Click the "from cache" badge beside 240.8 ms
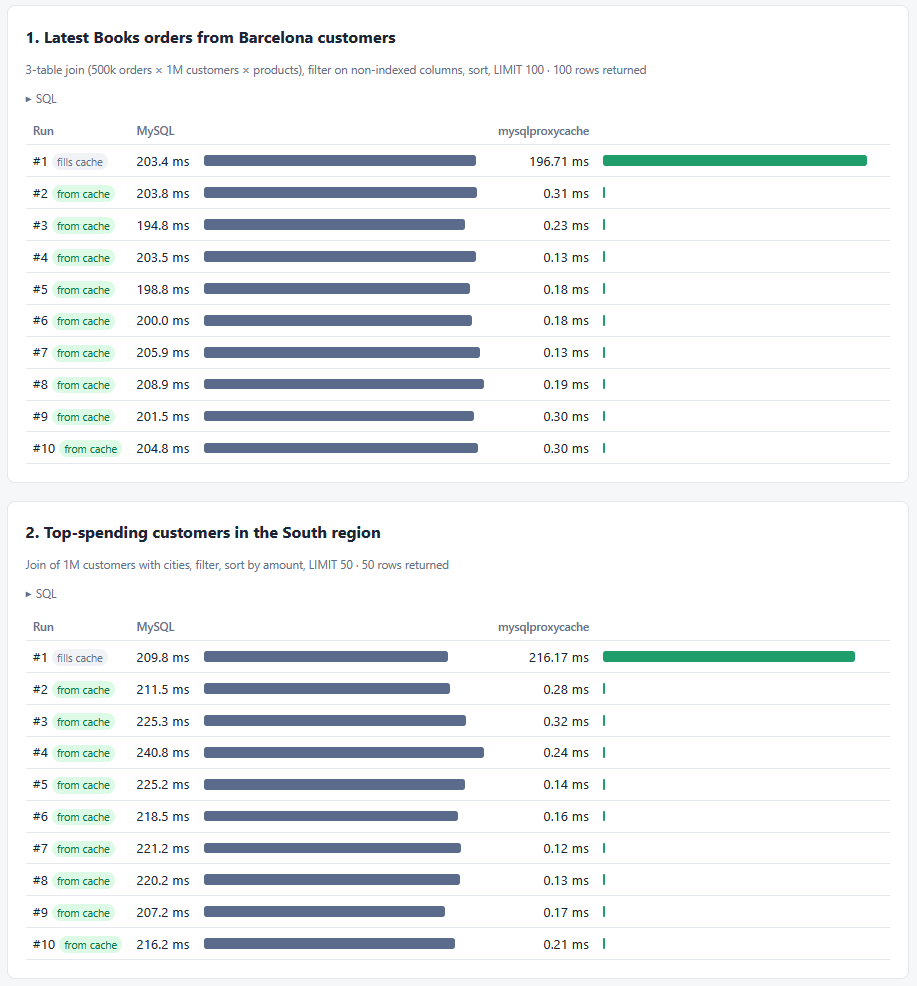The height and width of the screenshot is (986, 917). point(83,753)
